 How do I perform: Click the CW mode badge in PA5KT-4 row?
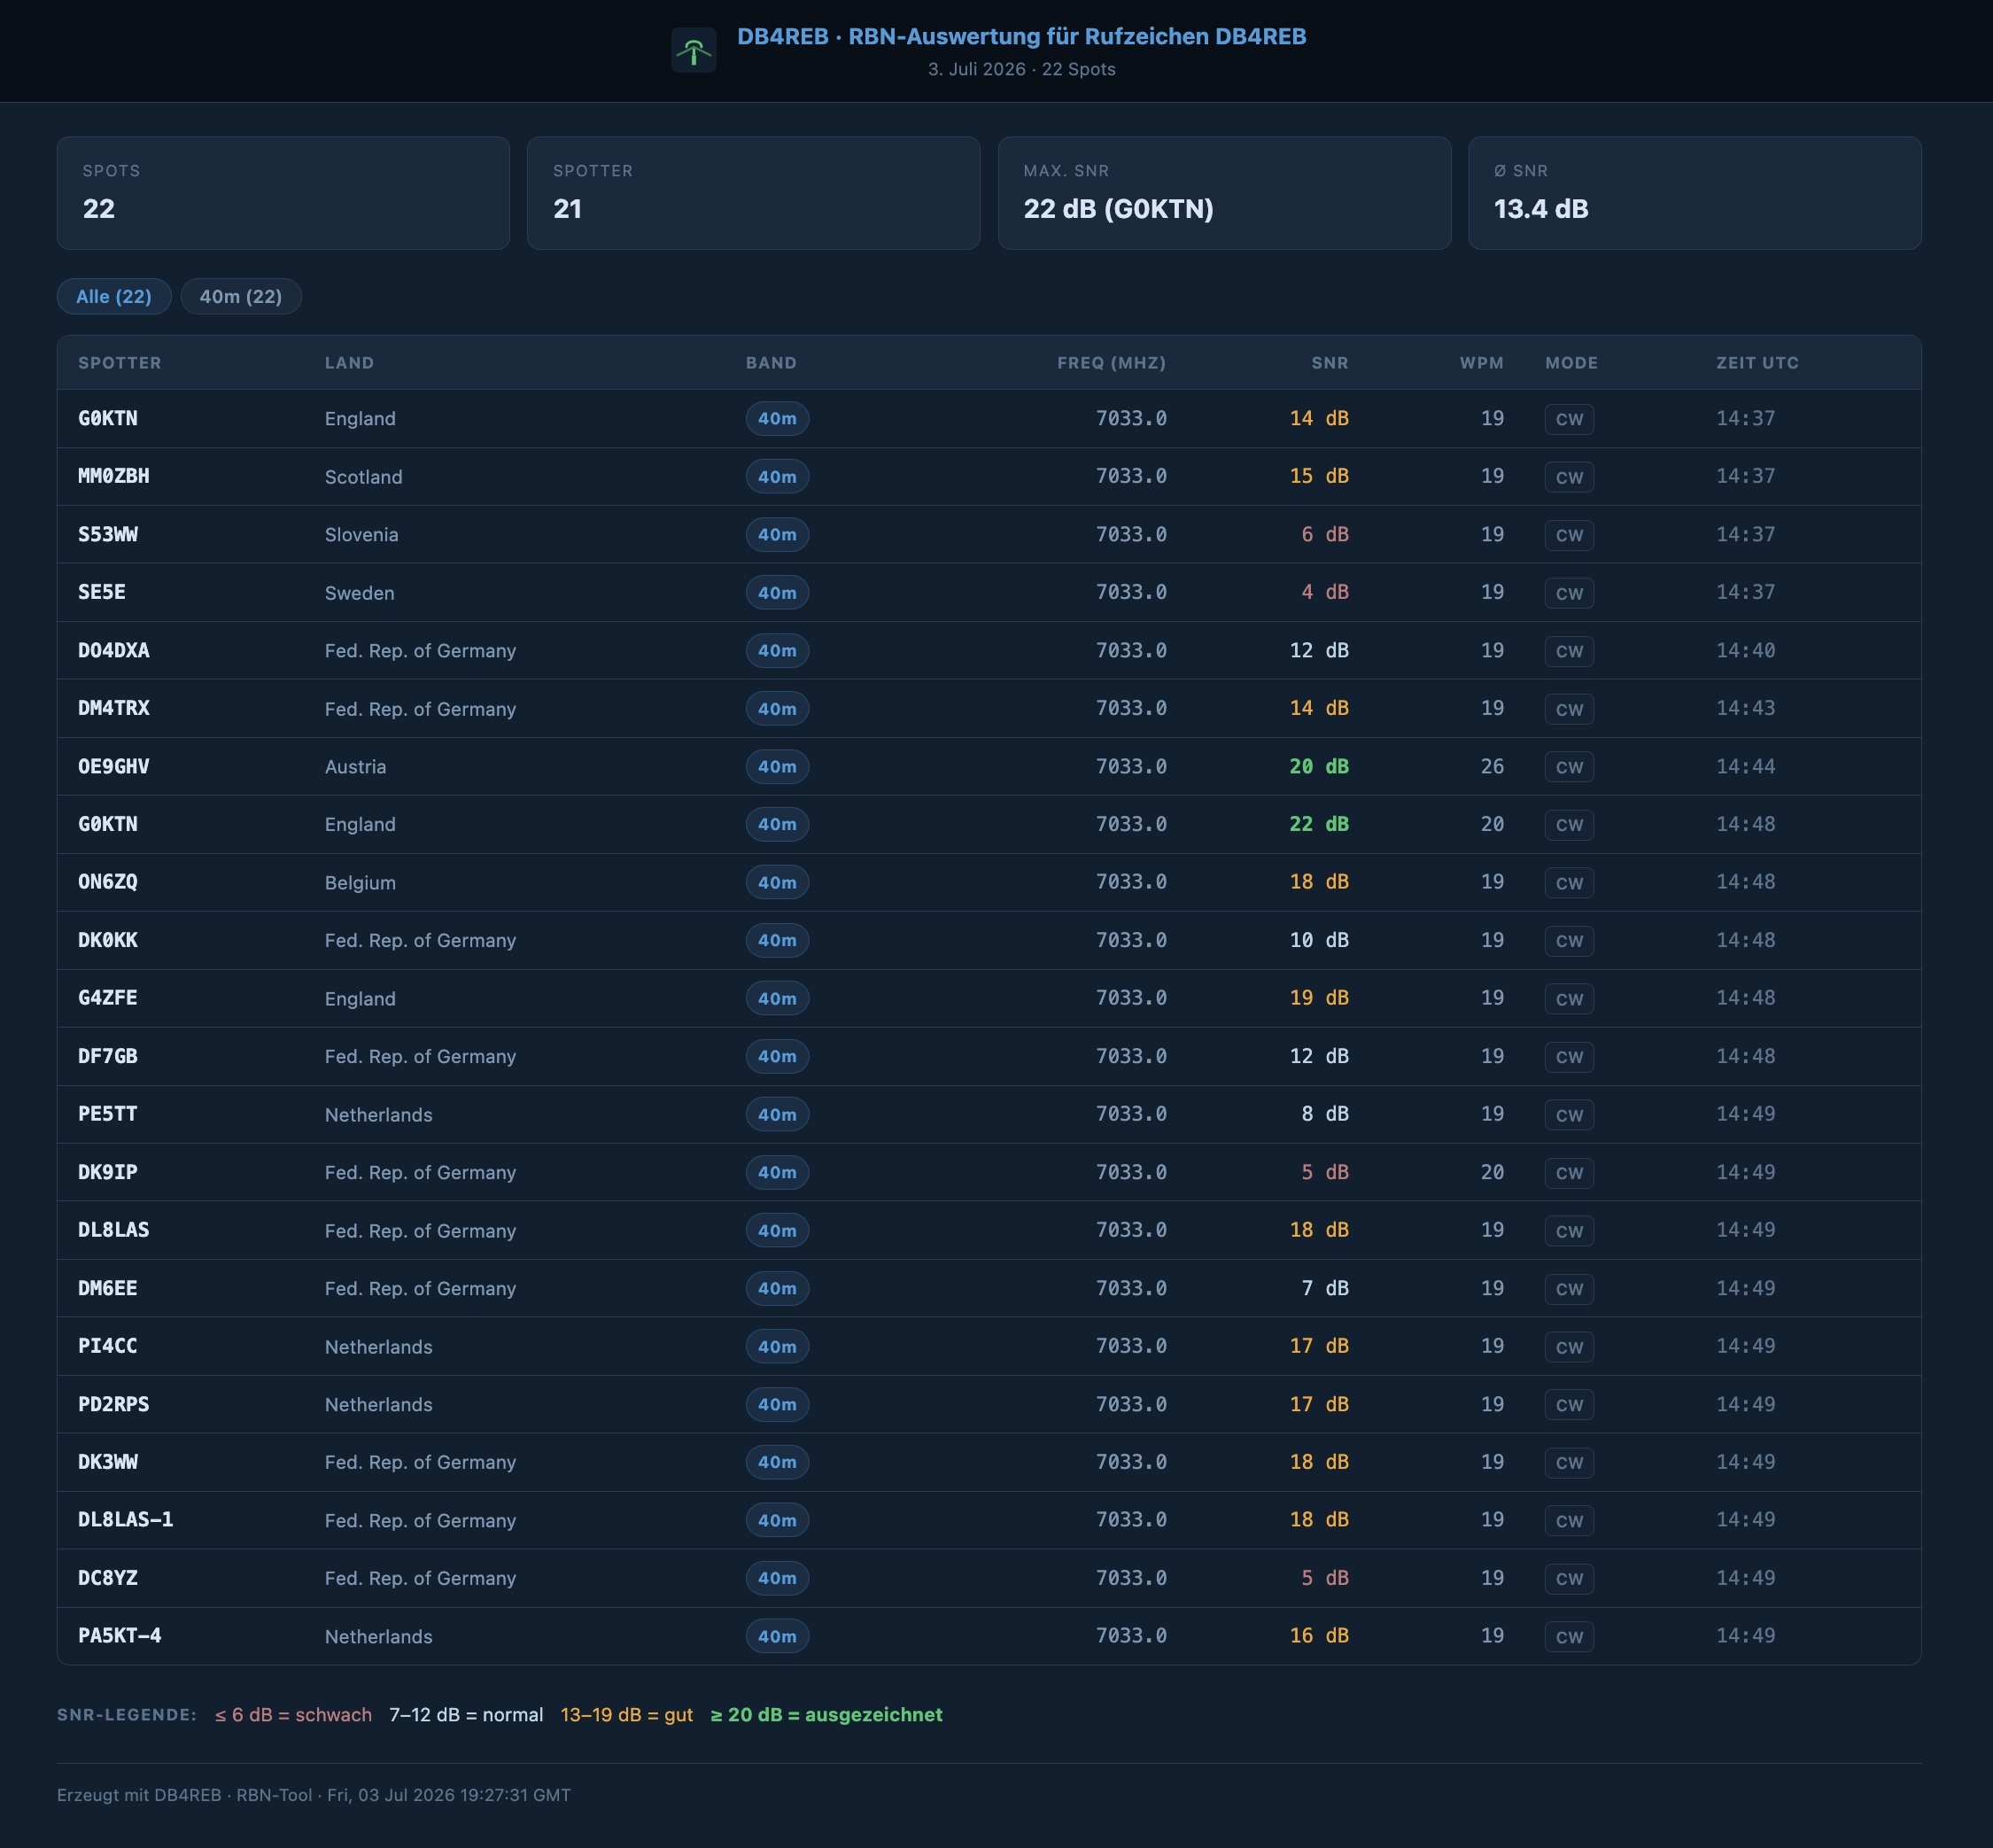pos(1569,1636)
